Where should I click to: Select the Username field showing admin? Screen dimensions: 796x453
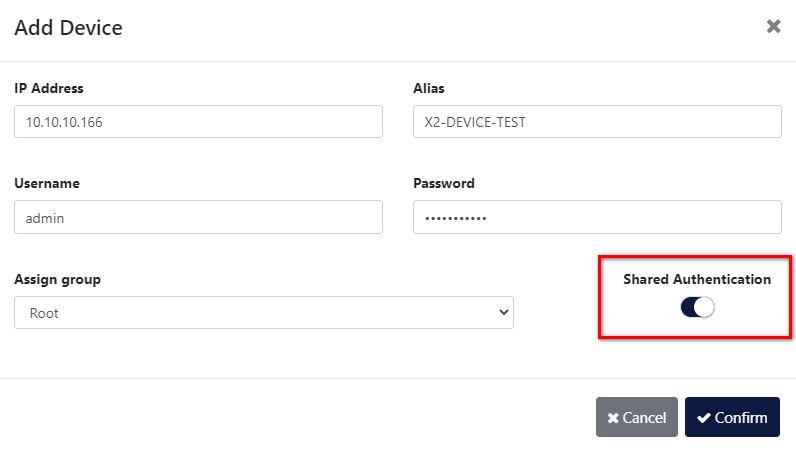click(x=198, y=217)
